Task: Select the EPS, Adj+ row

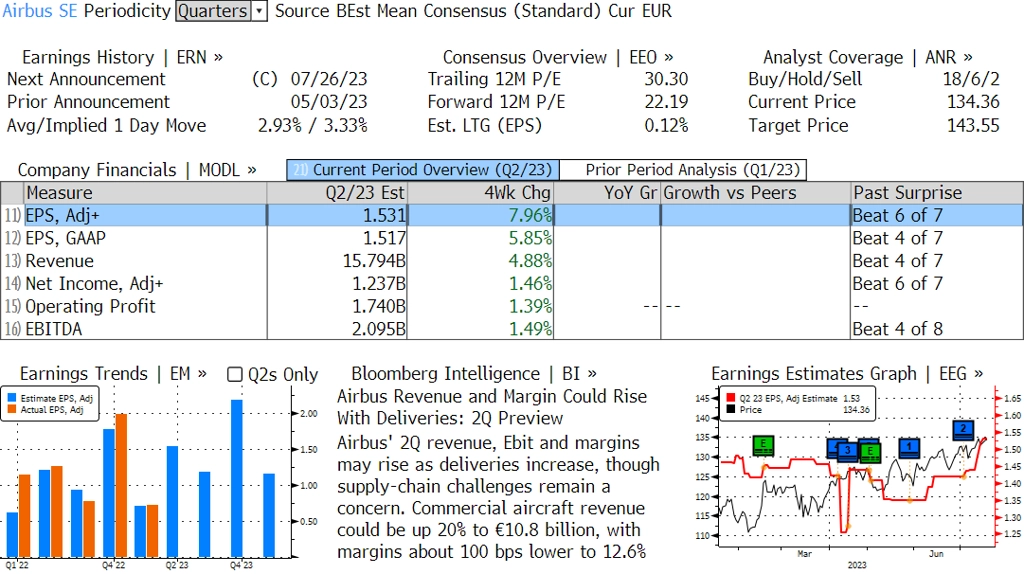Action: pyautogui.click(x=512, y=215)
